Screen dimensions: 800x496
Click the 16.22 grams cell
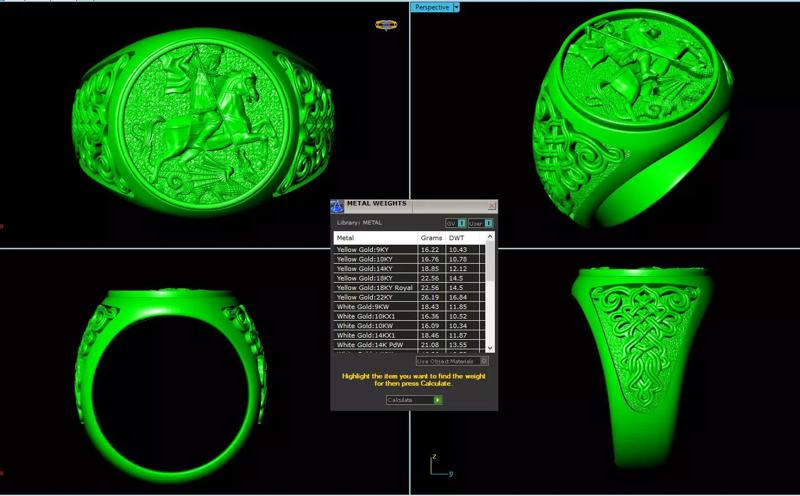tap(432, 250)
